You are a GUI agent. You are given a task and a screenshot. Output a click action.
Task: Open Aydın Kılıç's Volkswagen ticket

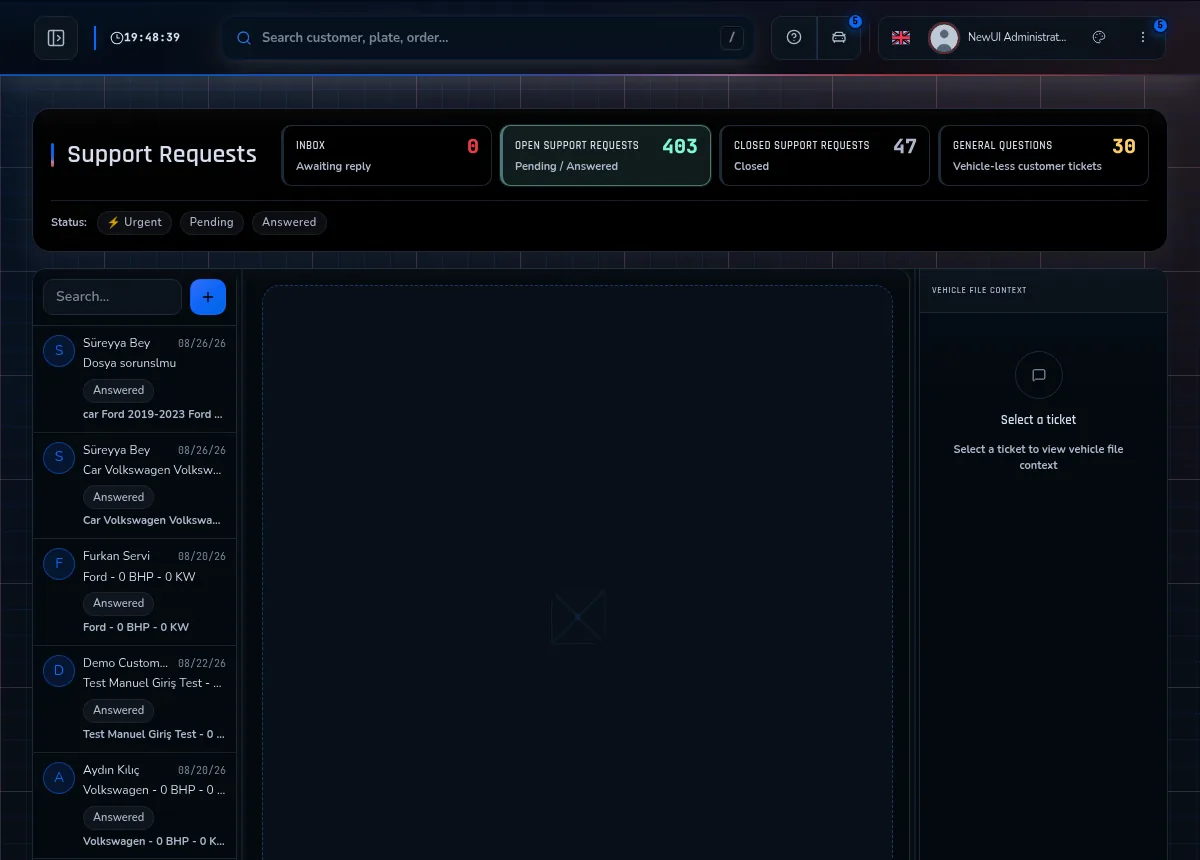click(135, 806)
